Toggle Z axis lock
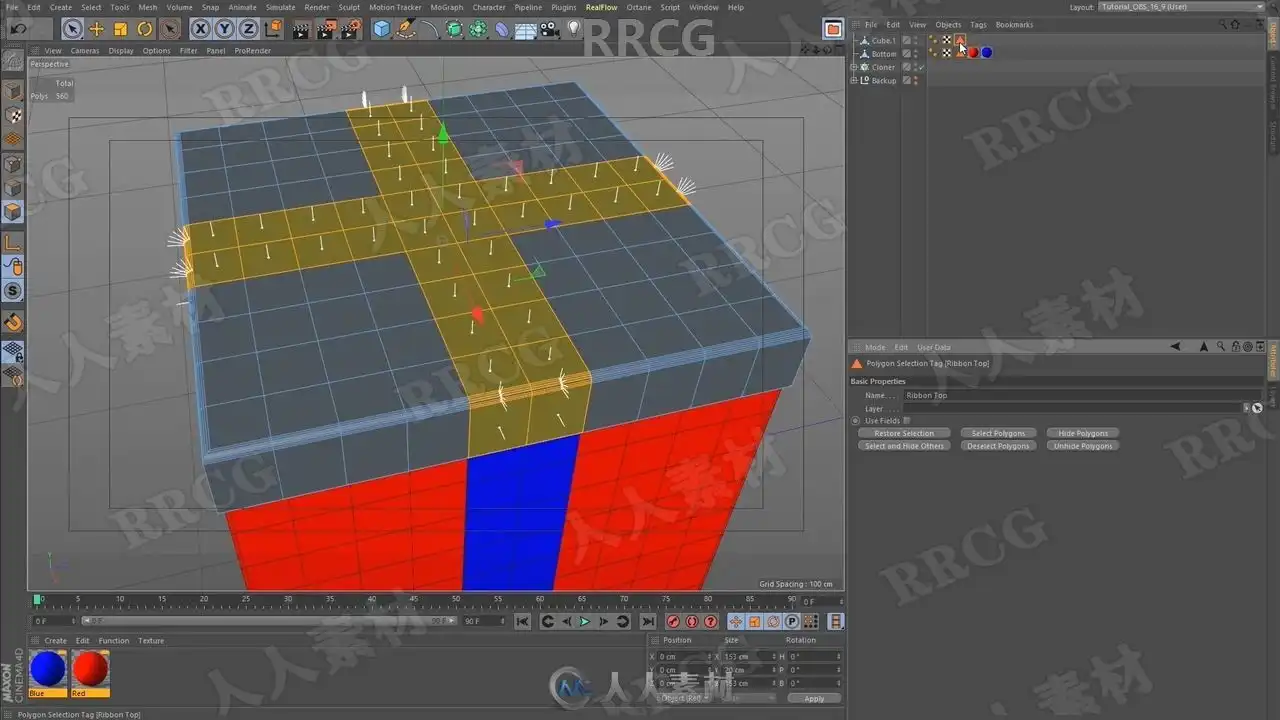Viewport: 1280px width, 720px height. click(248, 29)
